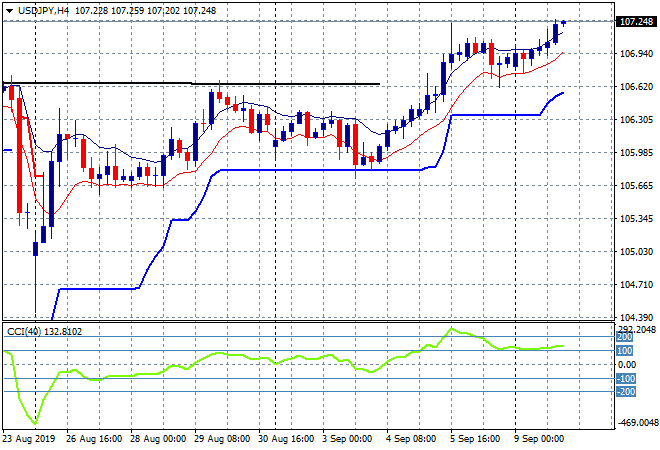Click the 106.620 price axis value
The height and width of the screenshot is (450, 660).
(636, 86)
